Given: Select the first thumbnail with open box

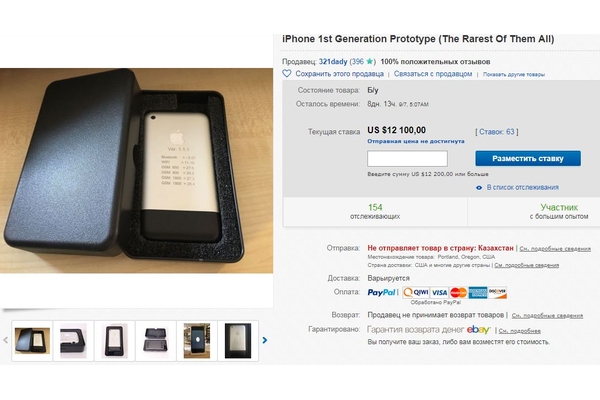Looking at the screenshot, I should coord(32,341).
